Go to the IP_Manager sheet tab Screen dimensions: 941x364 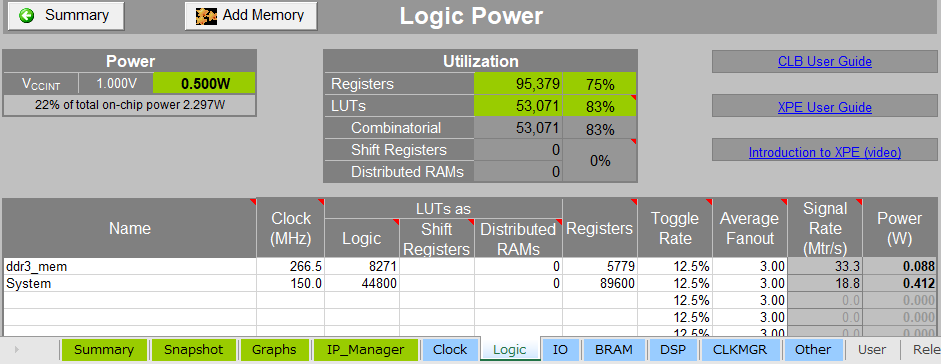tap(365, 350)
